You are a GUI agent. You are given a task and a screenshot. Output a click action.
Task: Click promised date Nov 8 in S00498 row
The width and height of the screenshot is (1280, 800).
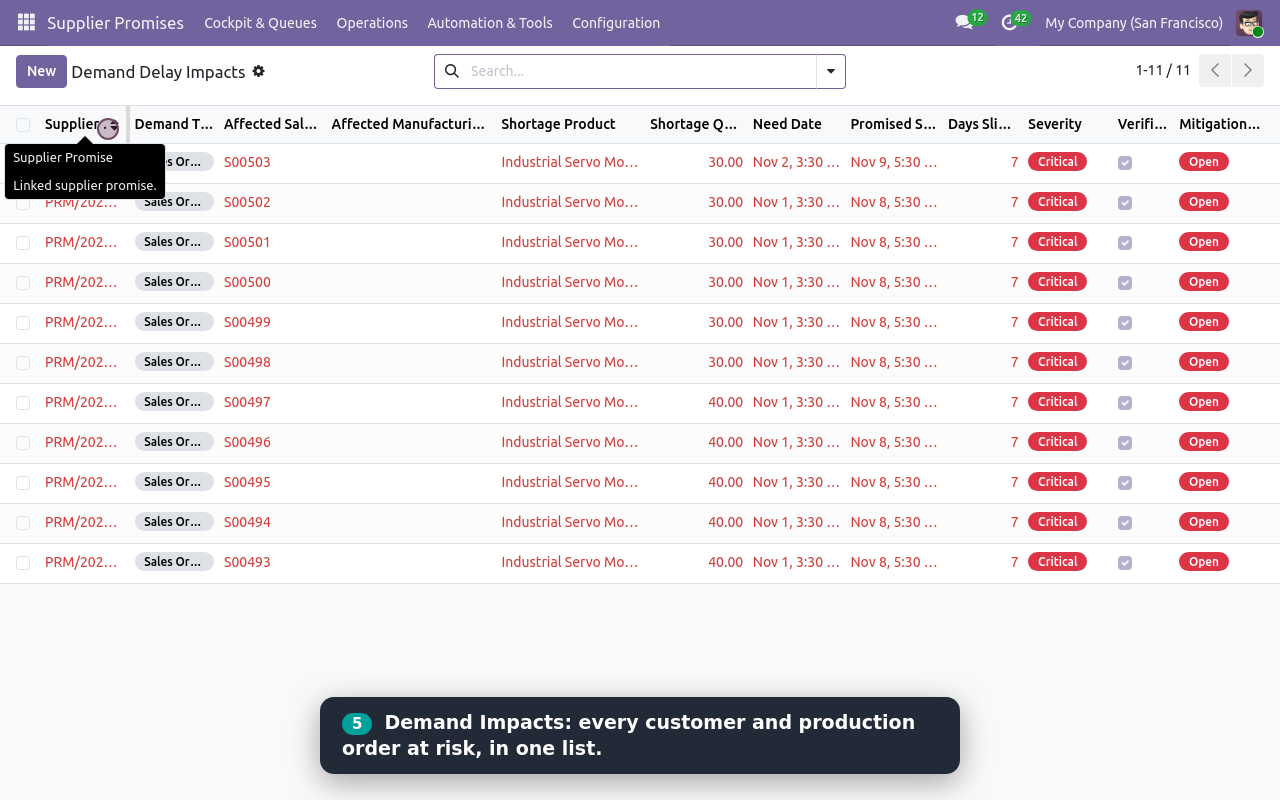coord(894,362)
